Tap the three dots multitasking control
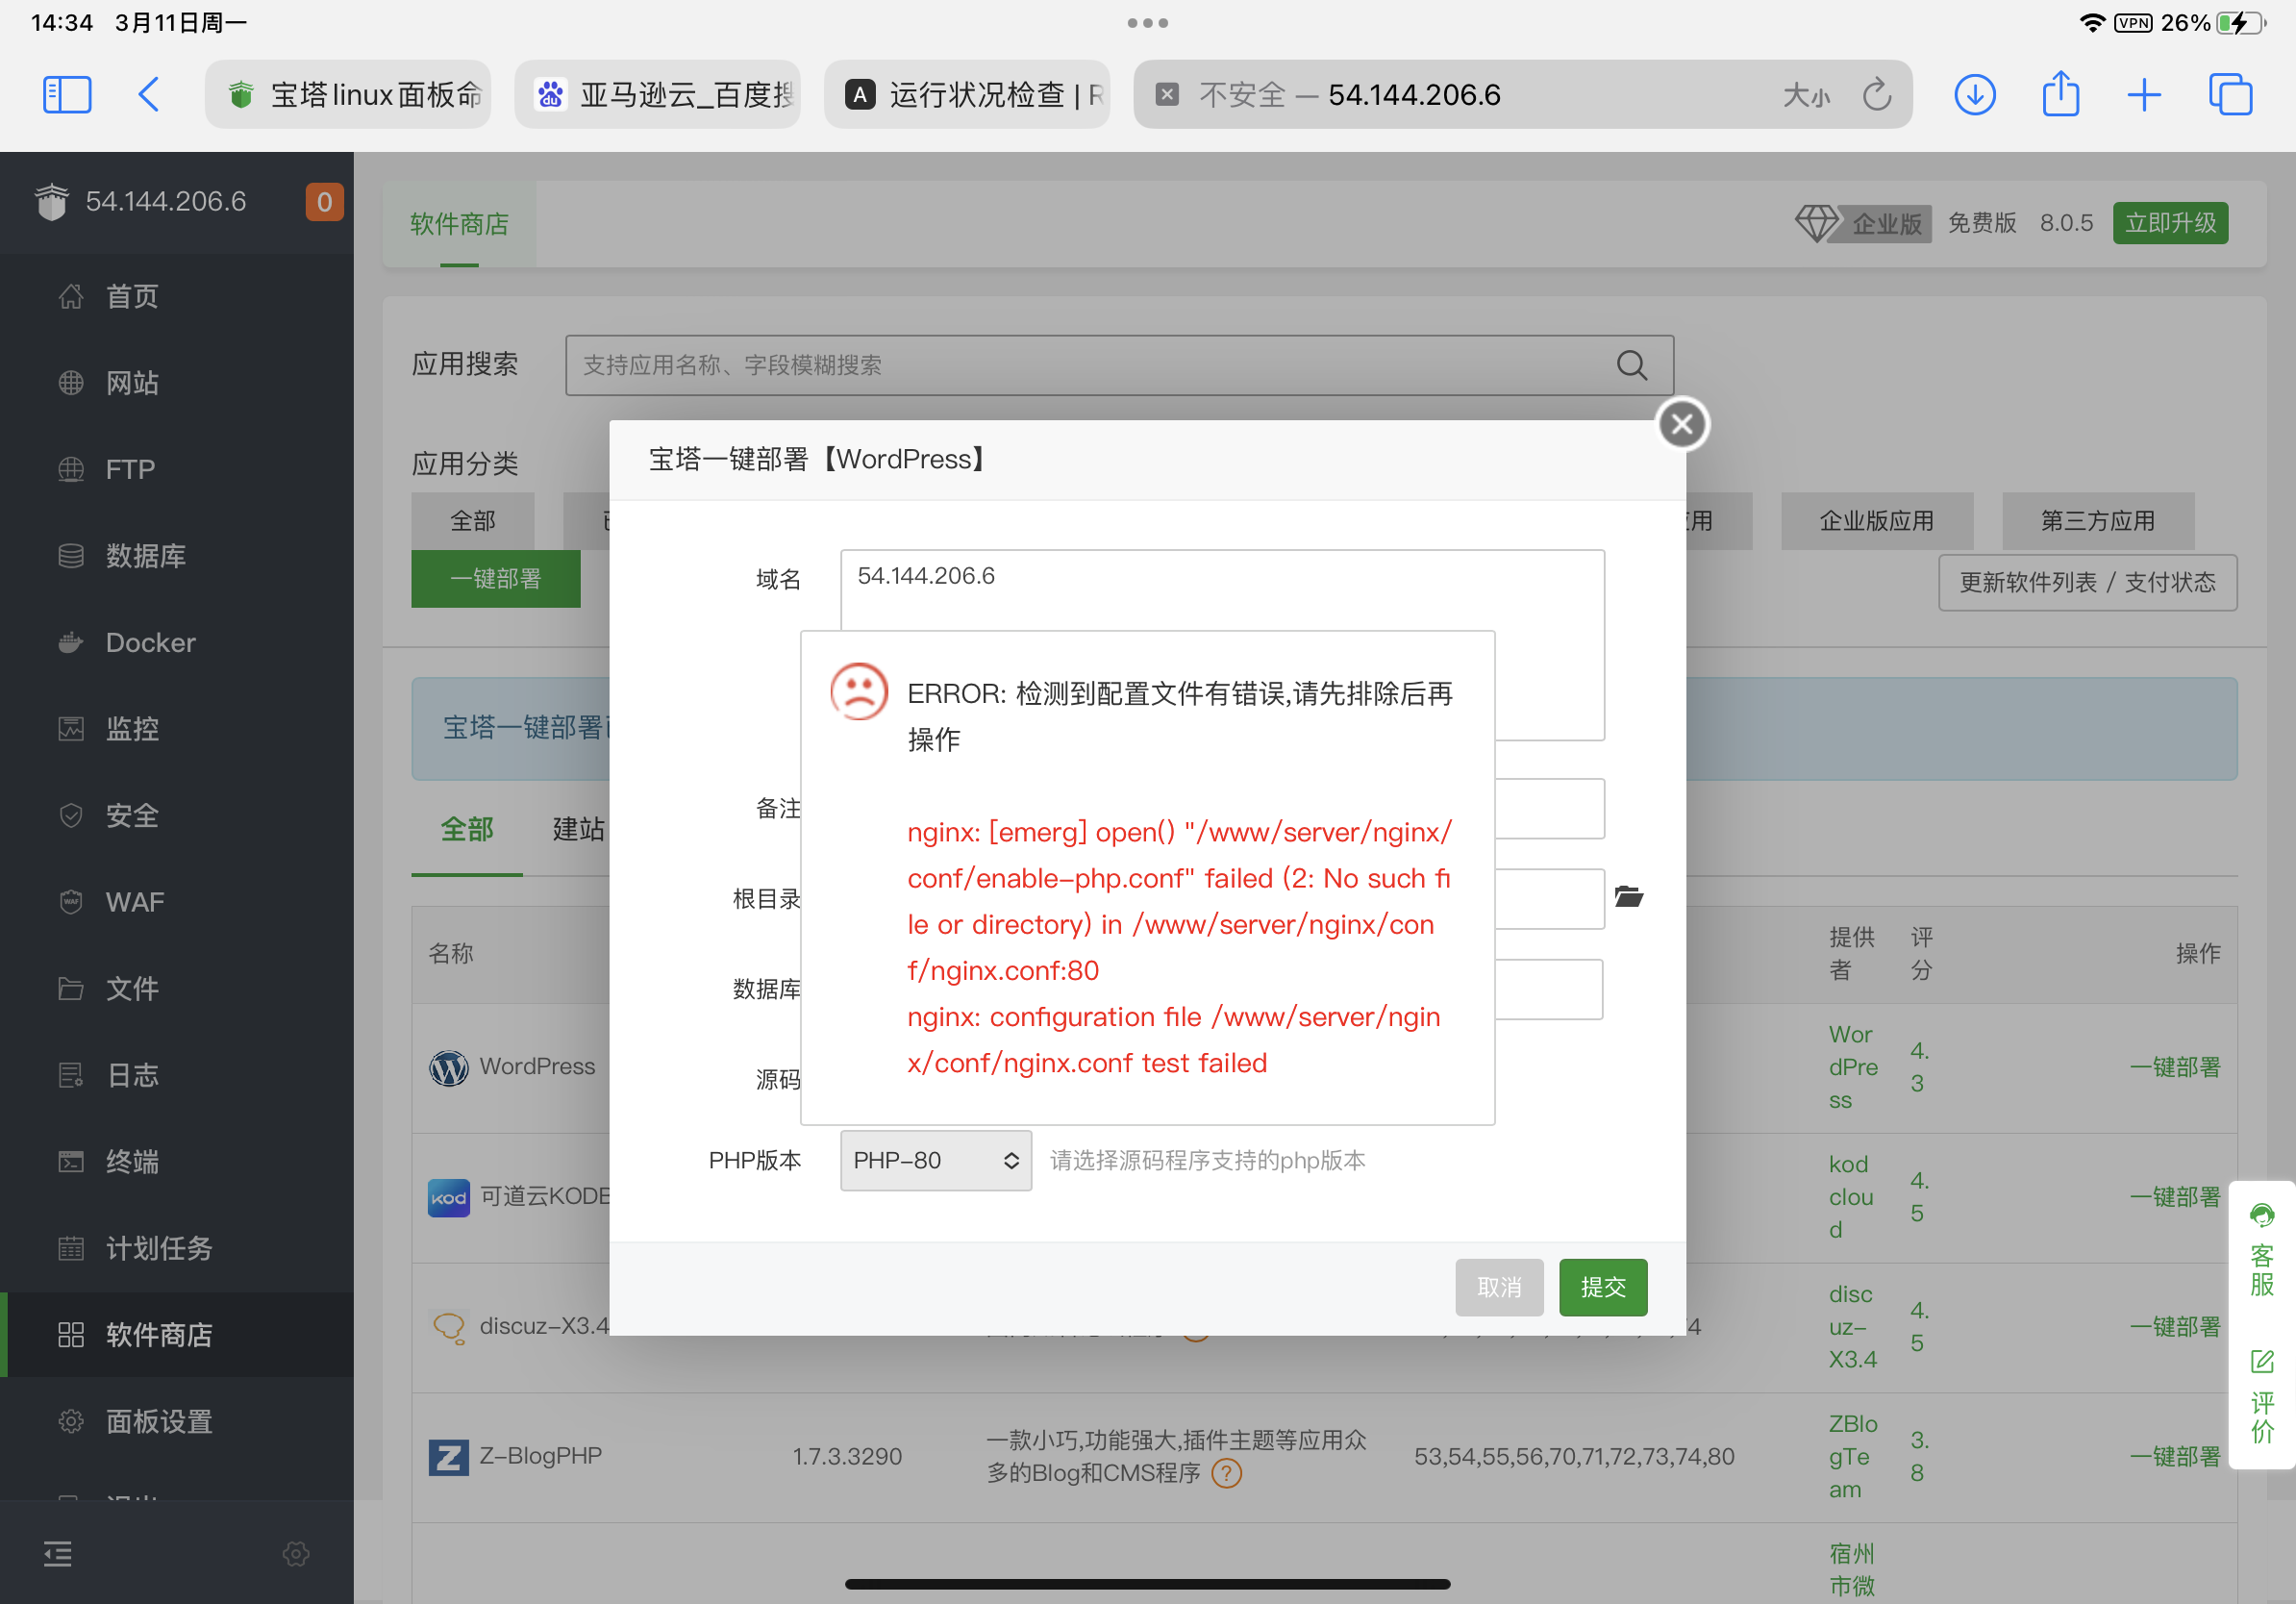 tap(1148, 22)
